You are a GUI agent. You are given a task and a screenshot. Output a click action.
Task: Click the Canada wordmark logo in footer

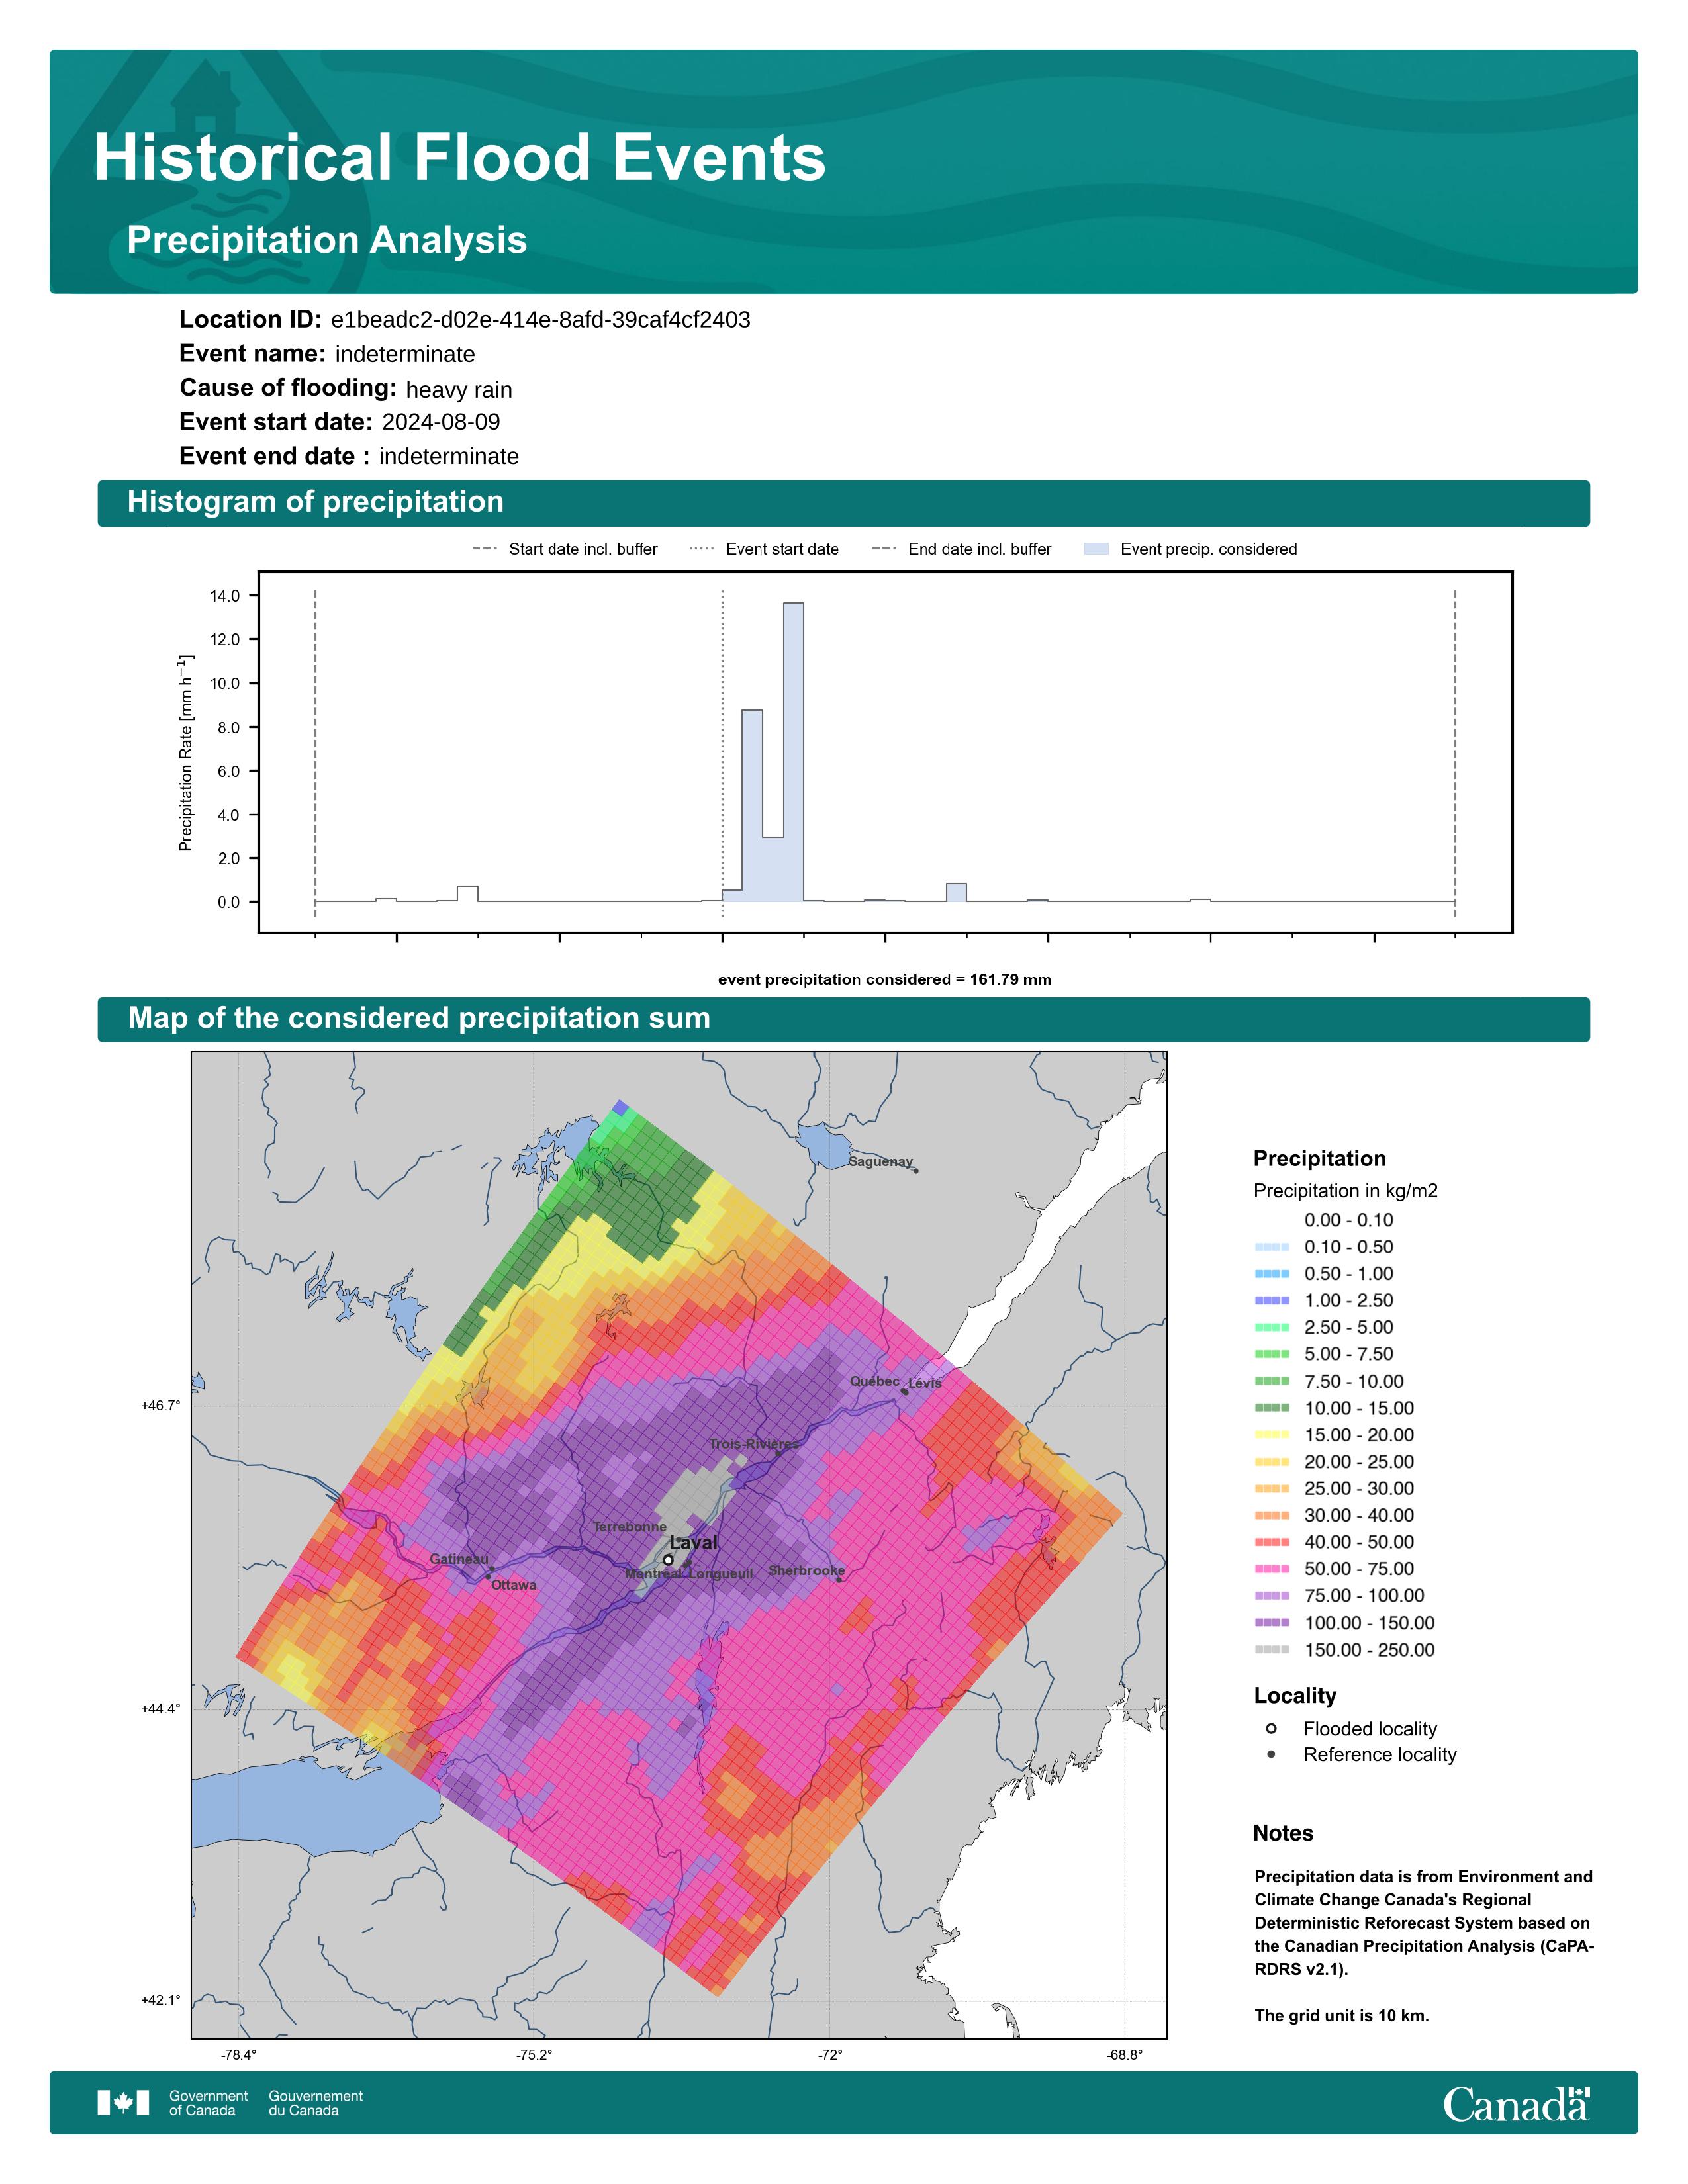click(x=1516, y=2104)
